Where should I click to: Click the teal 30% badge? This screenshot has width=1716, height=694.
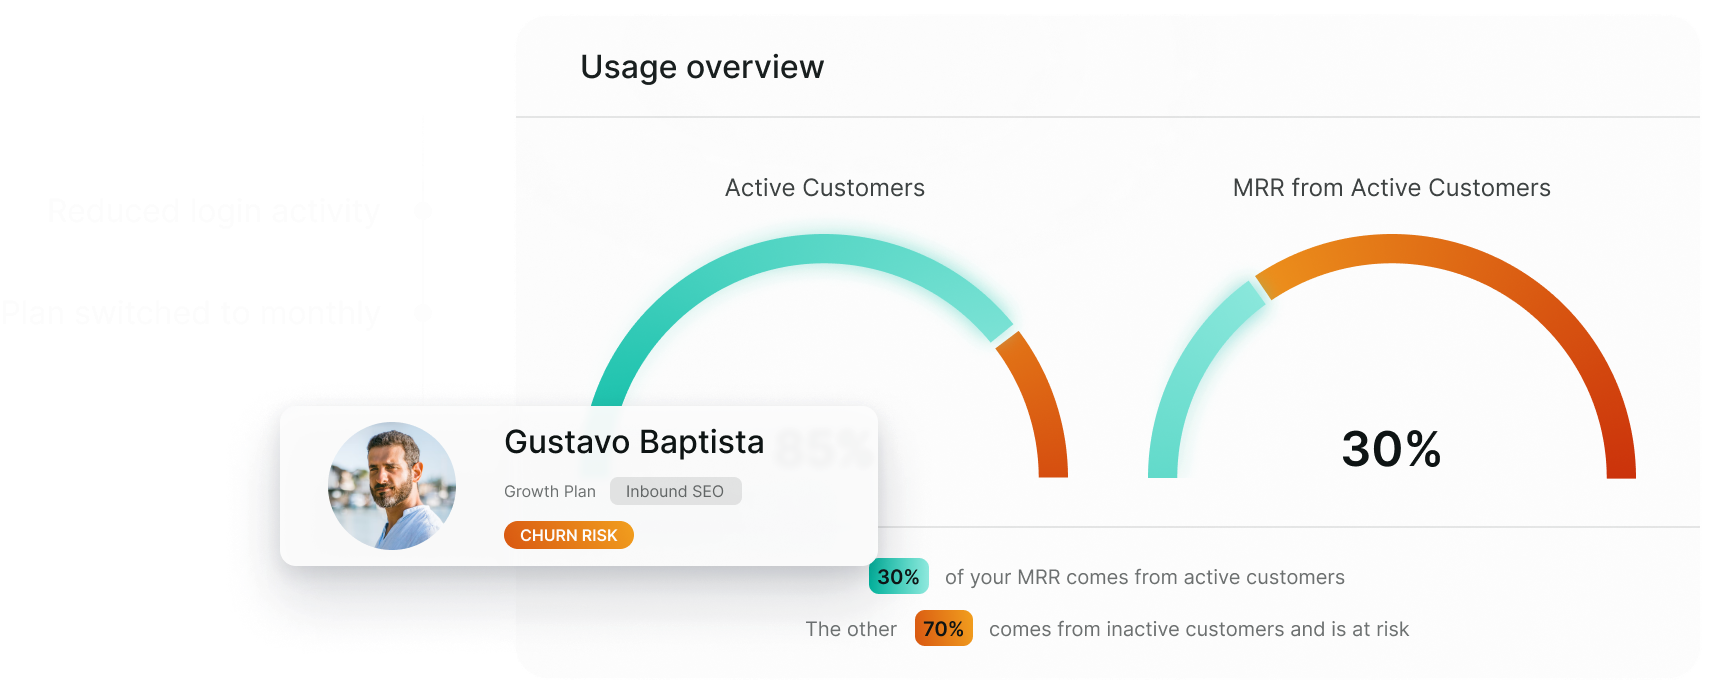(x=898, y=577)
